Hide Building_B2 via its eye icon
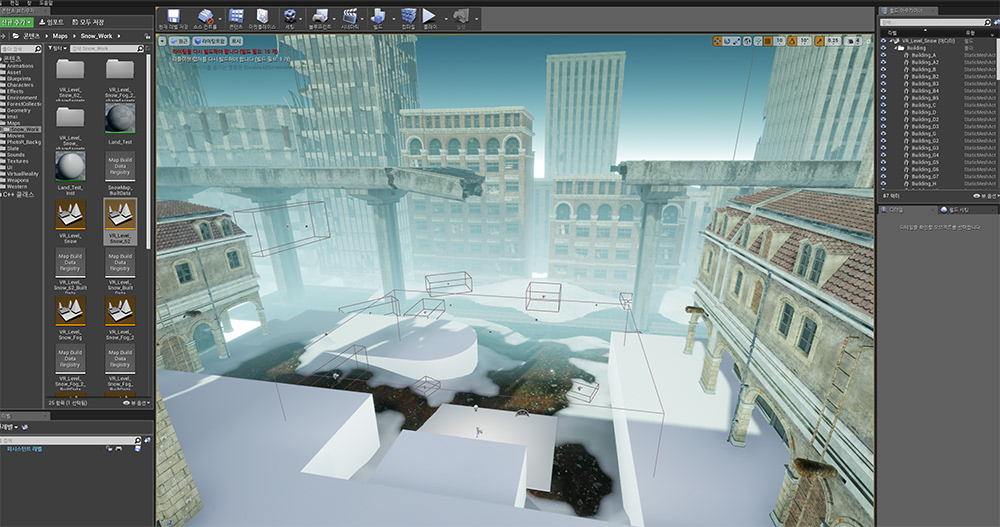 (883, 76)
